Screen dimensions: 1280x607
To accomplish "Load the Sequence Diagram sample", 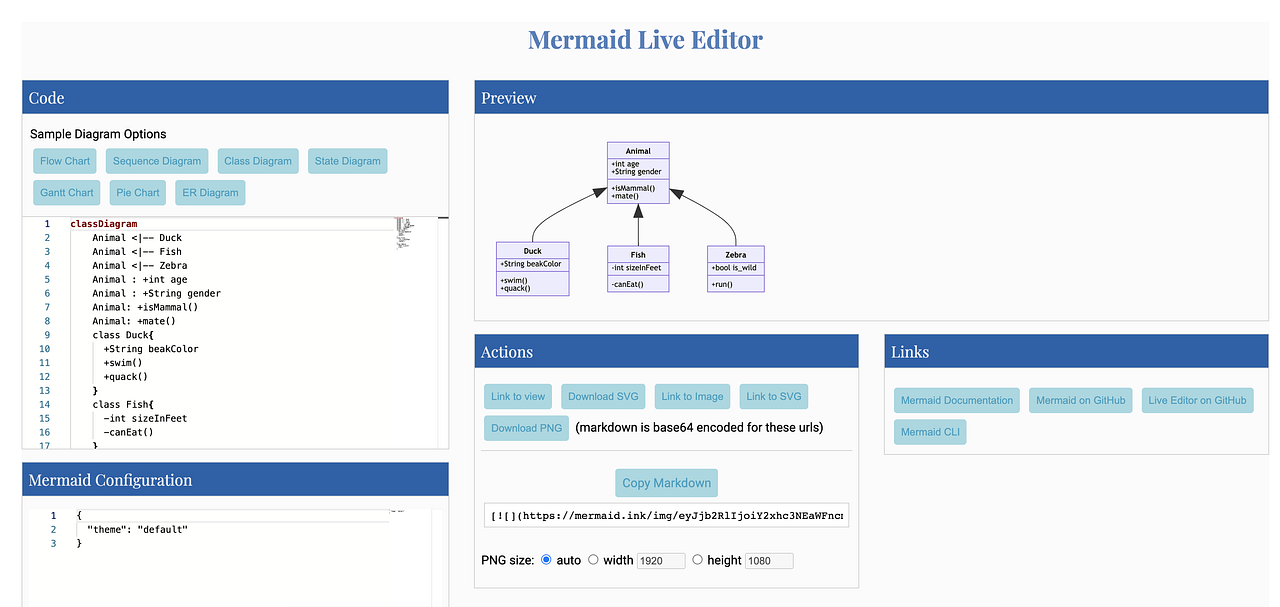I will [x=156, y=160].
